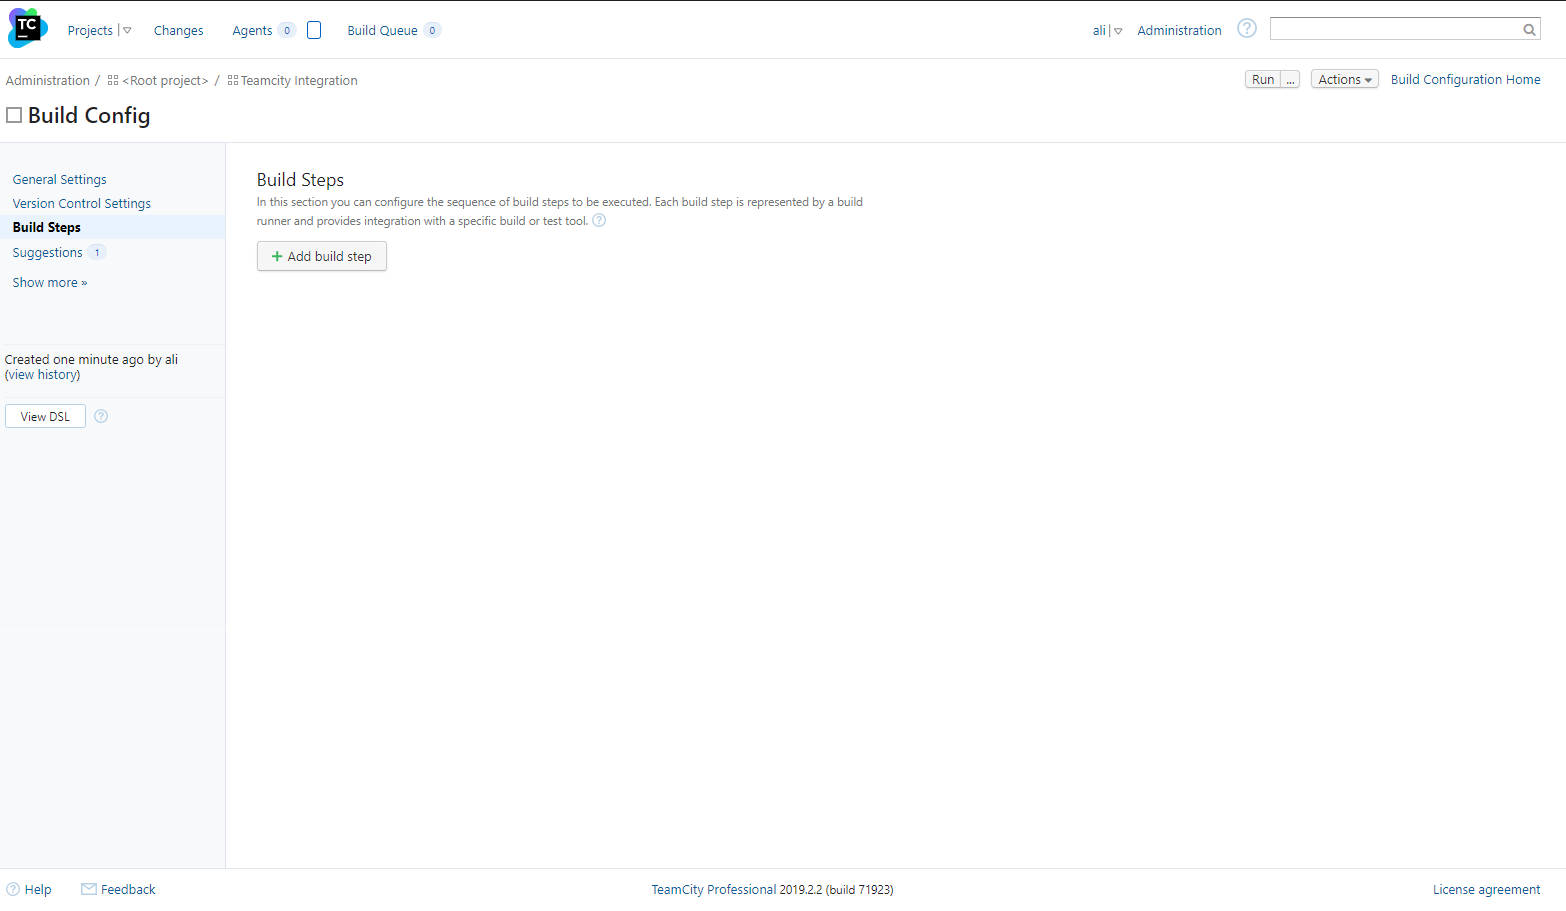
Task: Click the help icon beside View DSL
Action: tap(100, 416)
